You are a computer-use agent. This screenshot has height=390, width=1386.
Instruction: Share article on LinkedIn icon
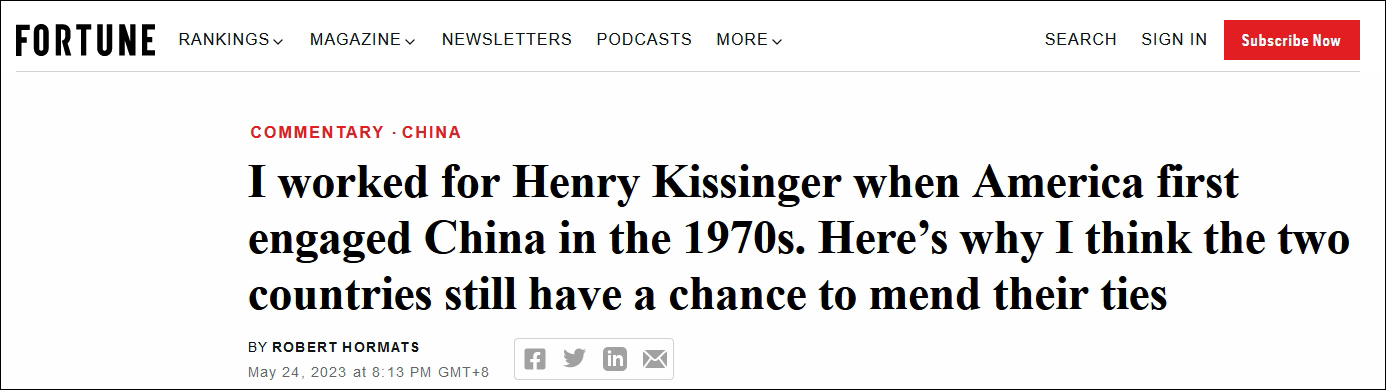pos(615,358)
